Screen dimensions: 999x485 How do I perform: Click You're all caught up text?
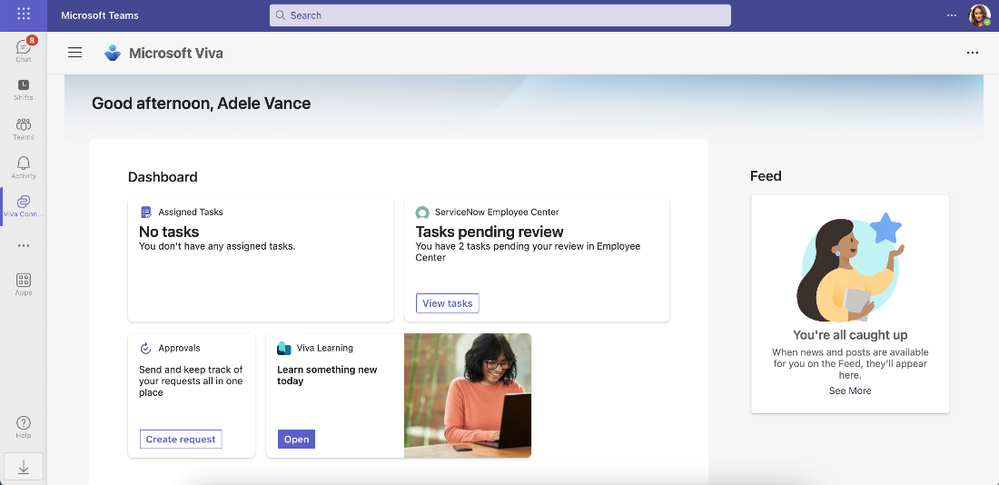pyautogui.click(x=850, y=335)
